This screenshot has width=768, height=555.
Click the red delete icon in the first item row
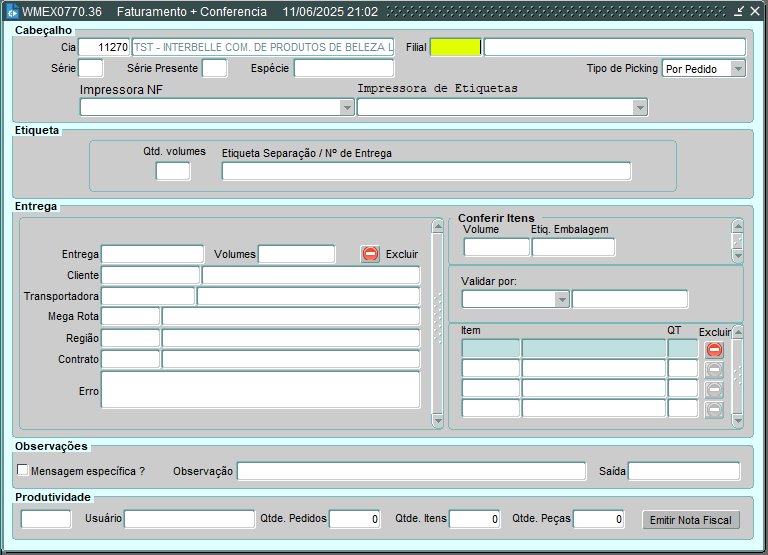pyautogui.click(x=714, y=349)
